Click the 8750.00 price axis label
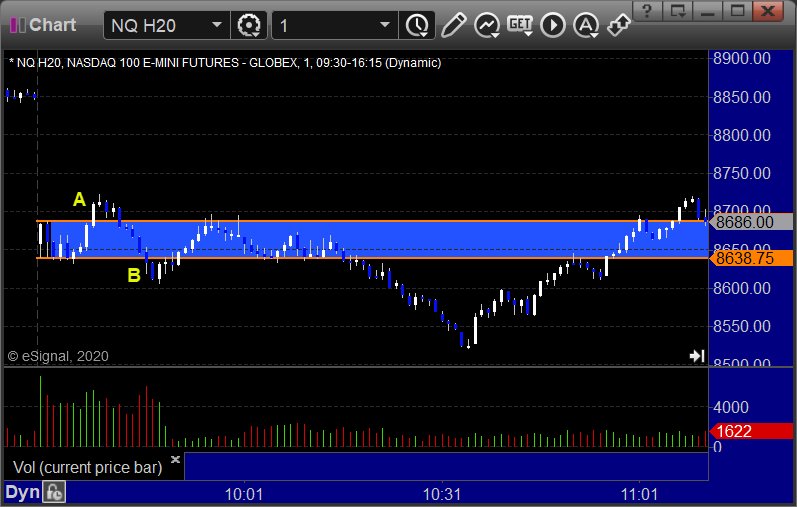This screenshot has width=797, height=507. [742, 173]
